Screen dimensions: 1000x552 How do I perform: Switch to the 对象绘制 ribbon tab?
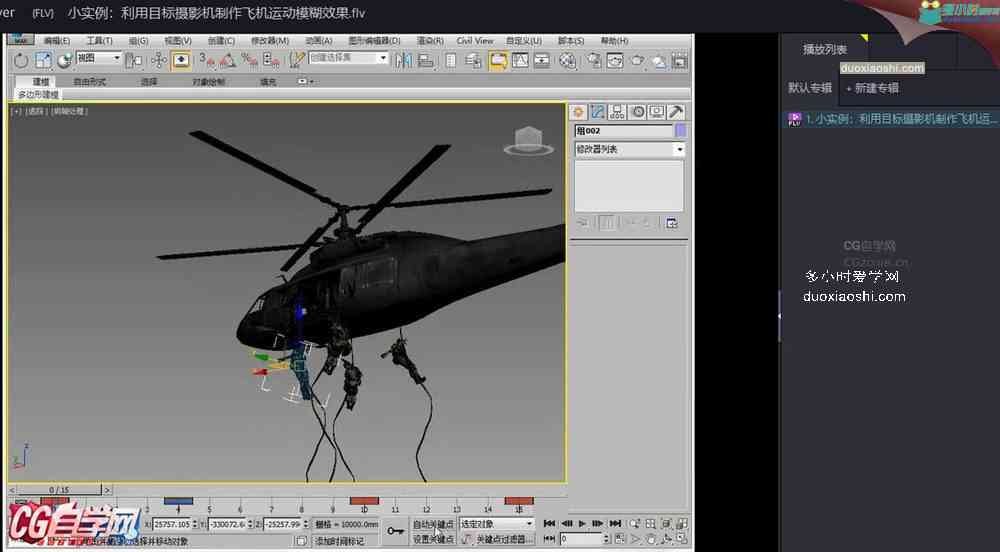point(209,82)
